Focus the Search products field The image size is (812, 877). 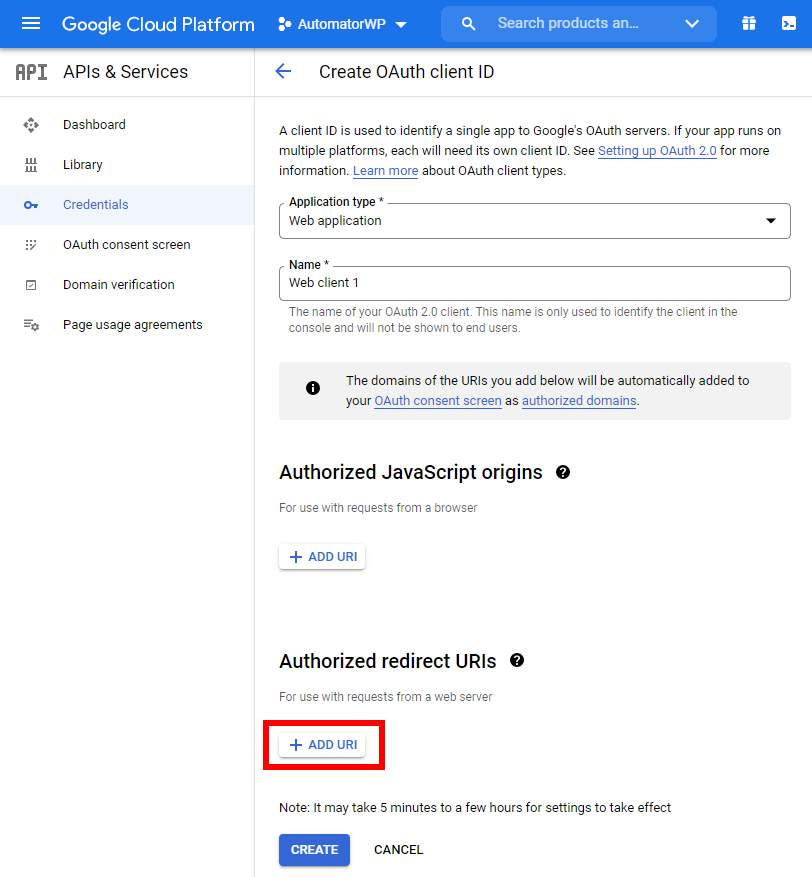point(579,23)
